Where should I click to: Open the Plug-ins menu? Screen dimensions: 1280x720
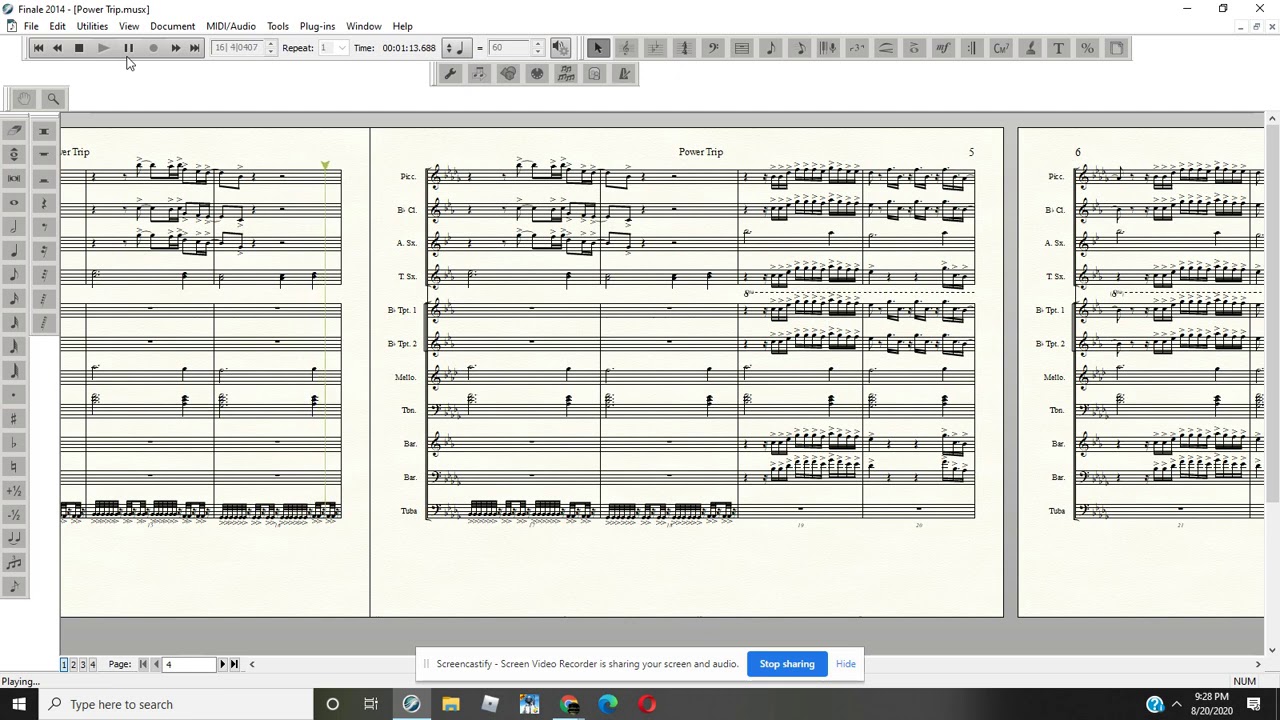click(317, 26)
